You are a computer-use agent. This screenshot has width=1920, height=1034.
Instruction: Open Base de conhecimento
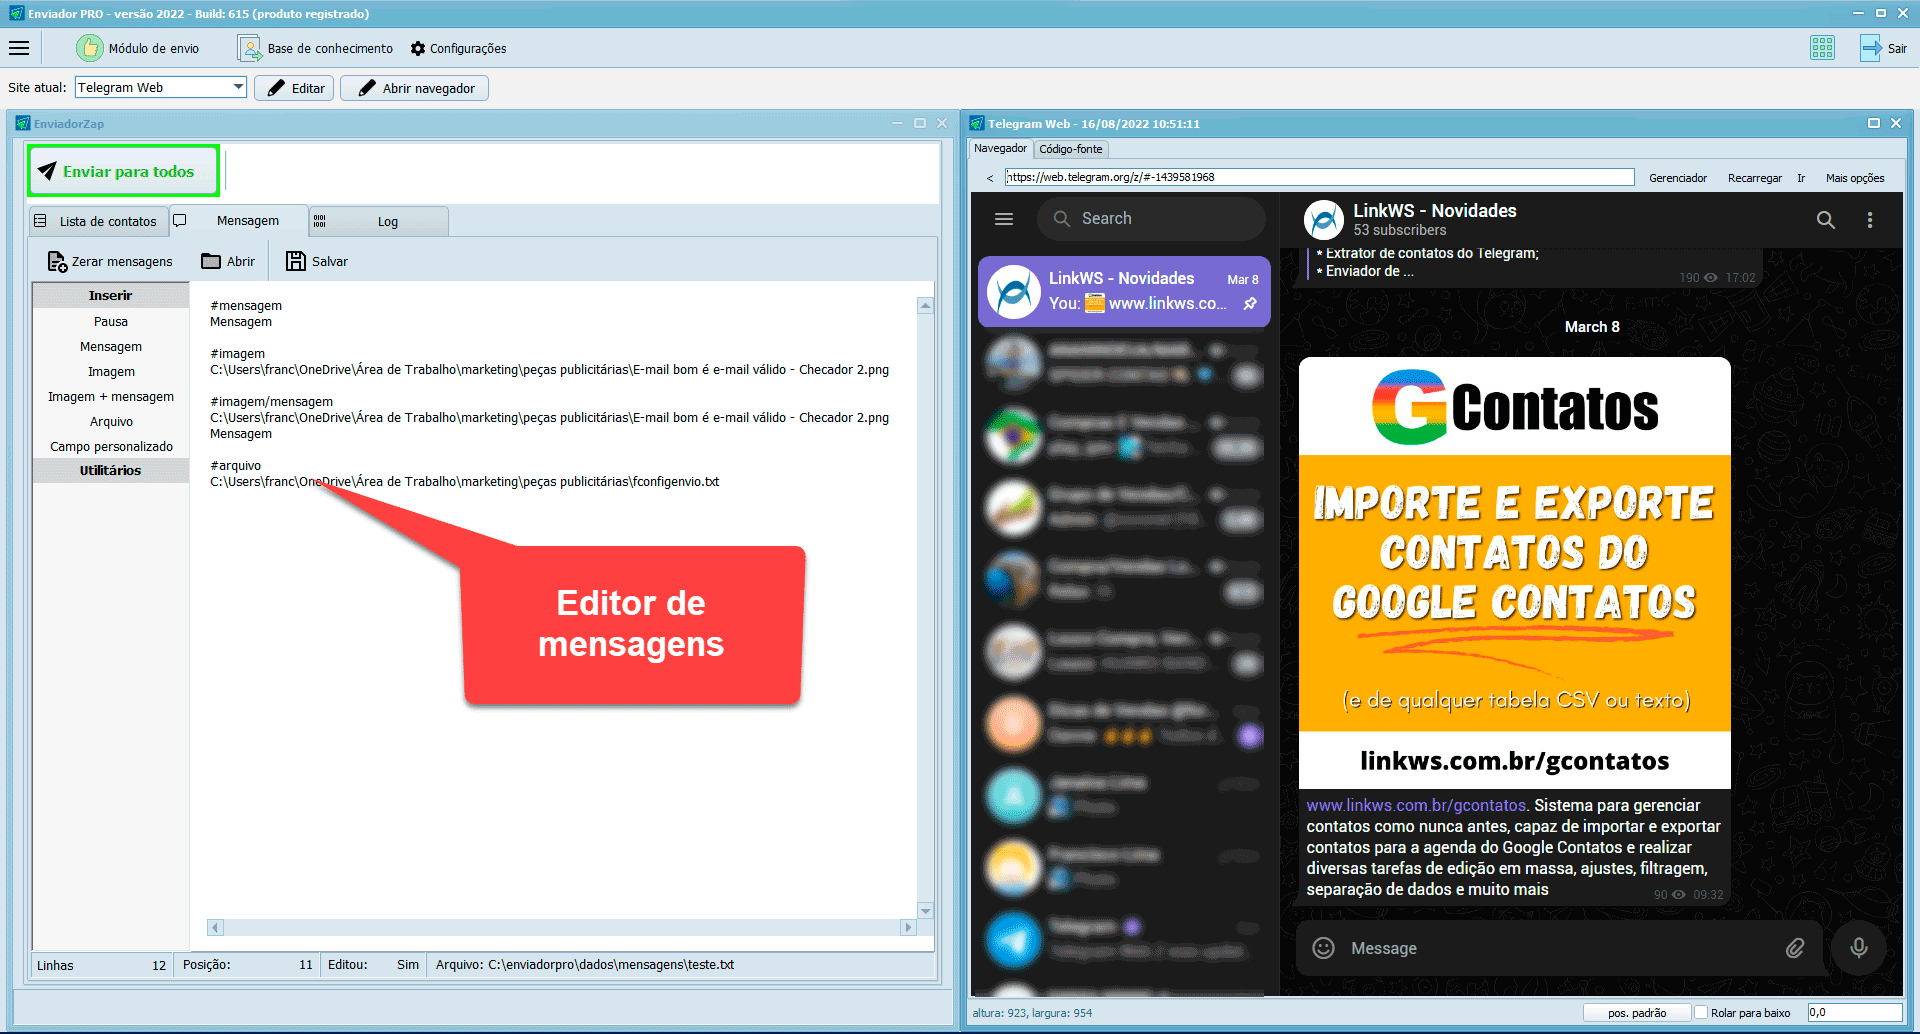pos(316,48)
